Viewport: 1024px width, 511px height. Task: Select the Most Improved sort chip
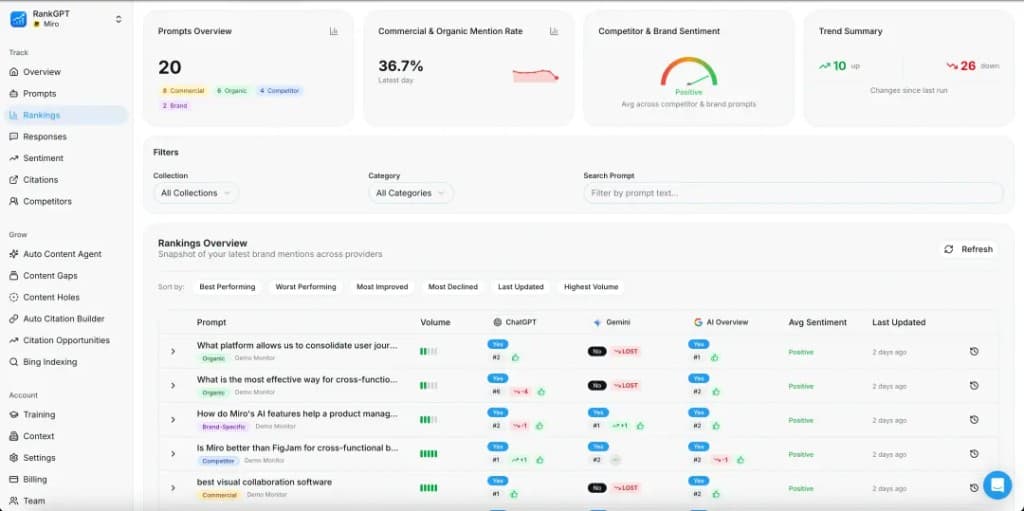(x=382, y=287)
